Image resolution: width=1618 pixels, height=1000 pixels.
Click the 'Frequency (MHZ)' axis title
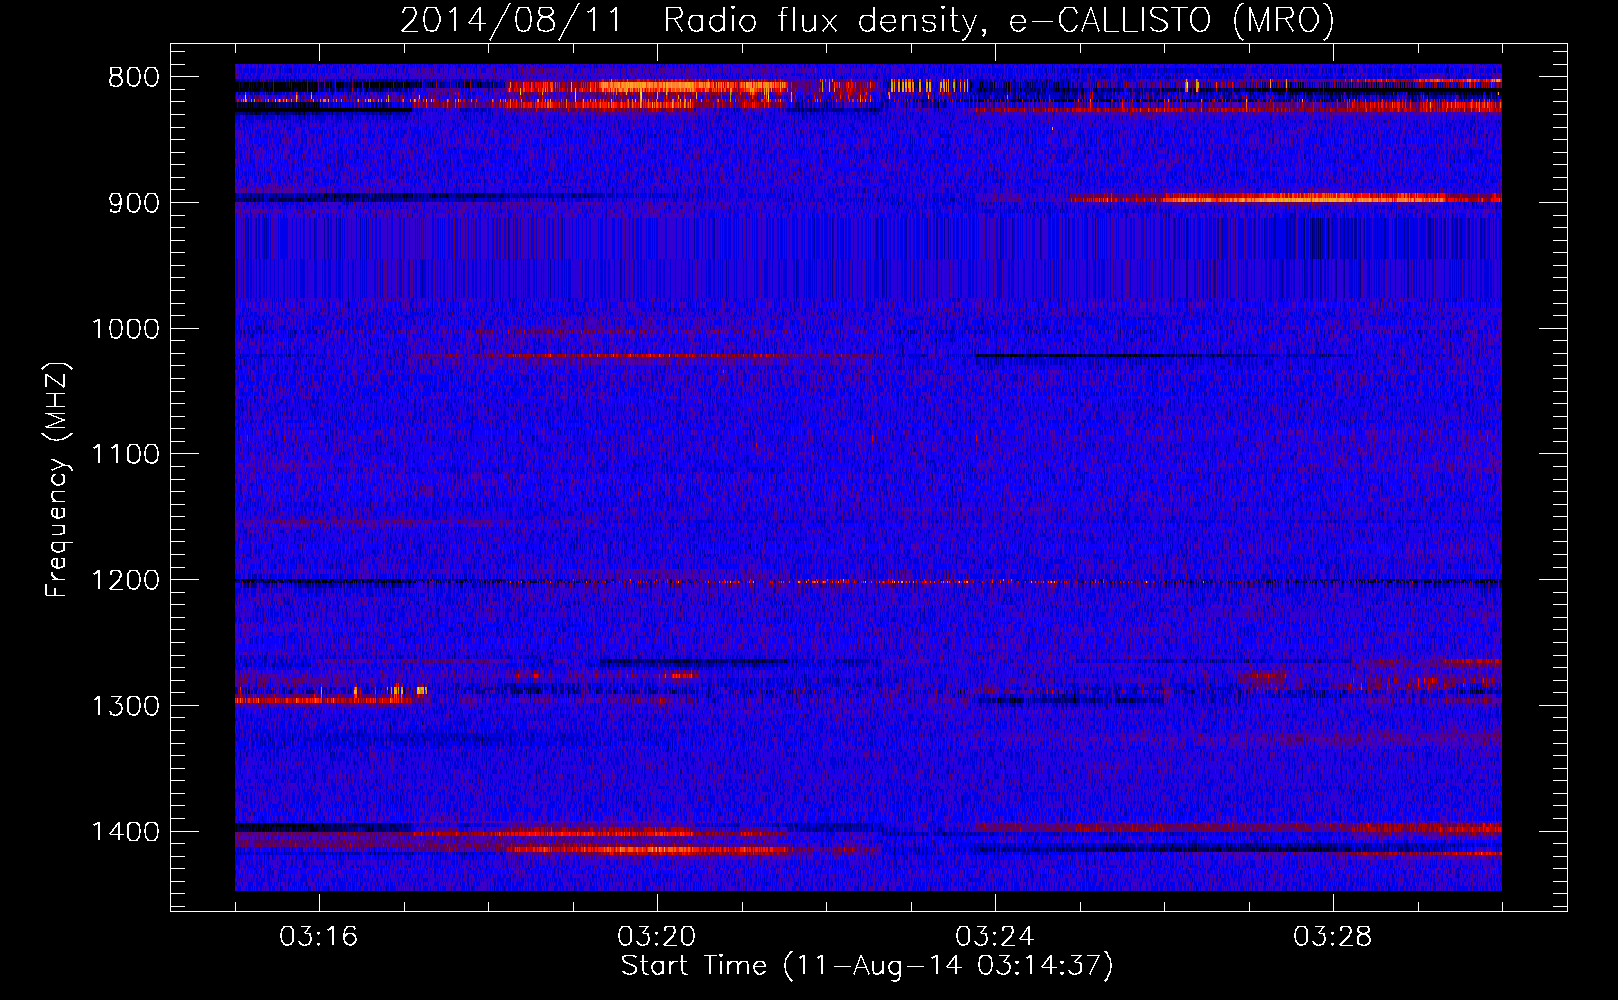(x=58, y=479)
